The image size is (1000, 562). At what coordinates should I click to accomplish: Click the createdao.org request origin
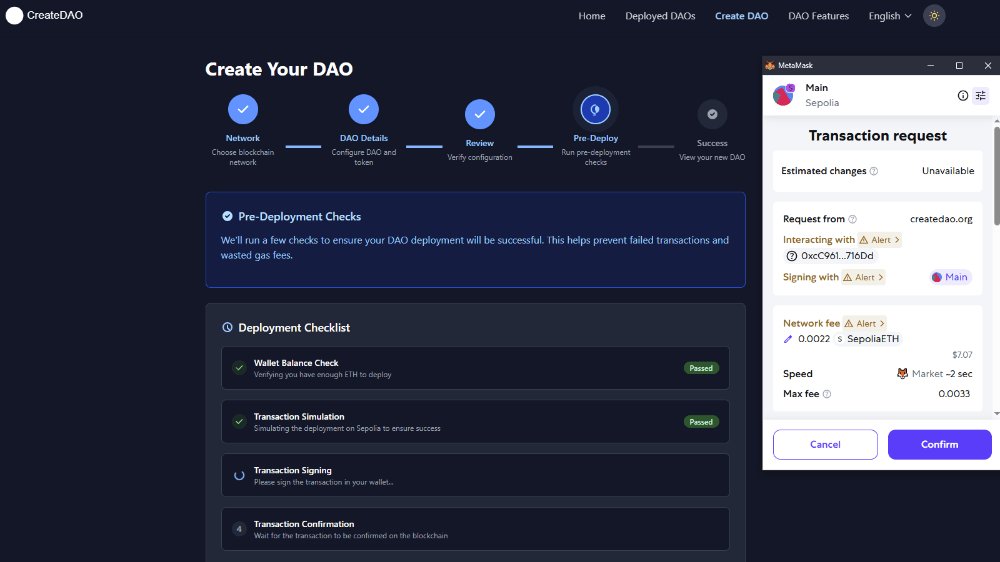tap(941, 219)
